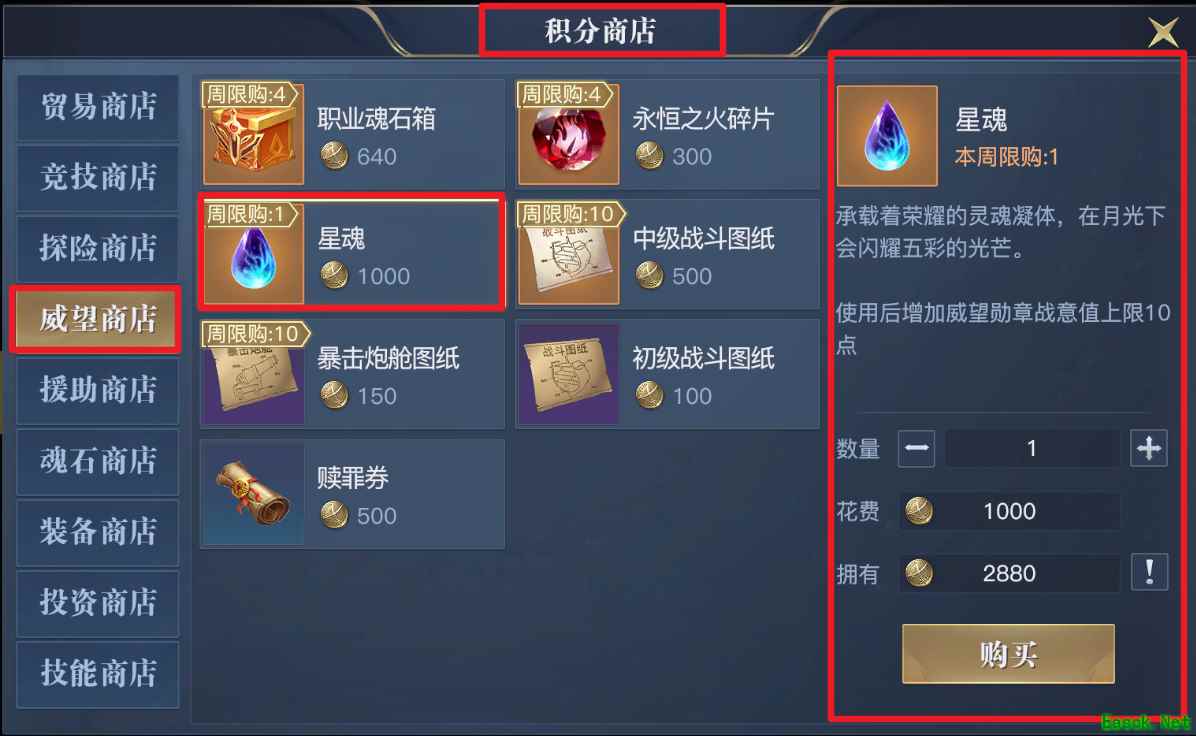Screen dimensions: 1196x736
Task: Click the quantity field showing 1
Action: tap(1032, 448)
